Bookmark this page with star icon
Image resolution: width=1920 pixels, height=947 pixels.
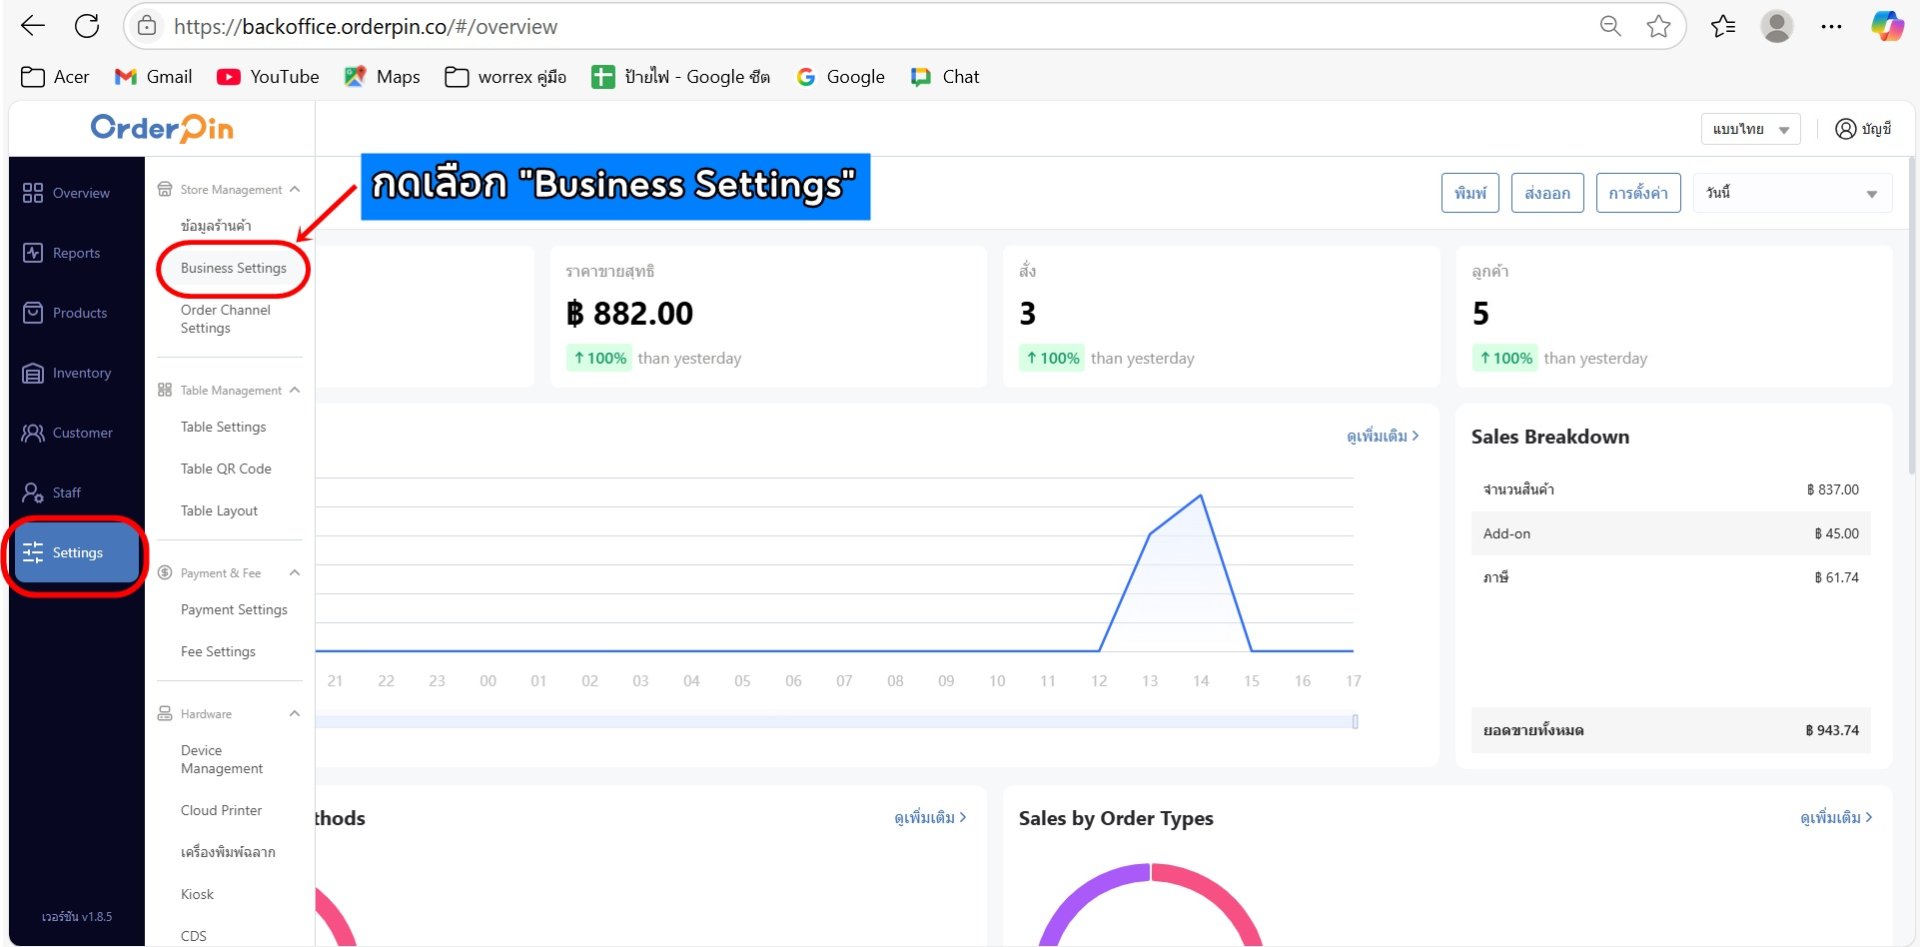point(1658,26)
